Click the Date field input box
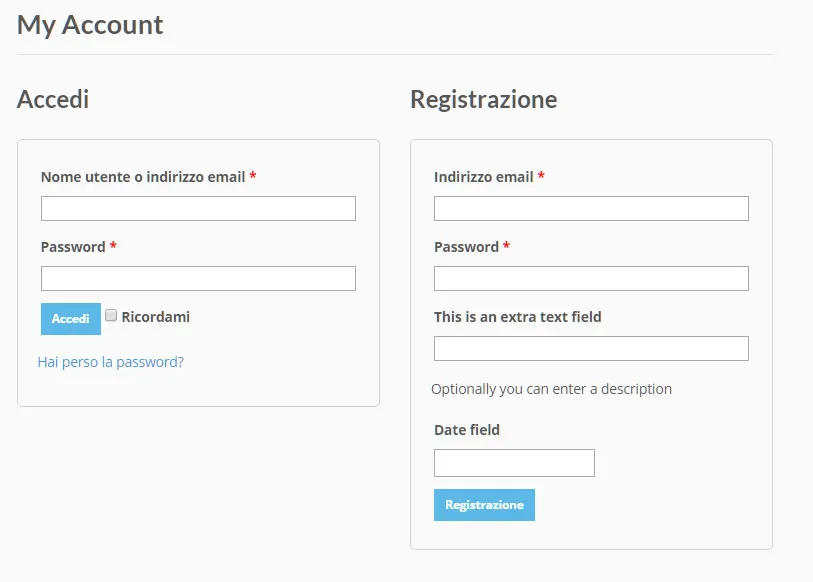This screenshot has width=813, height=582. click(x=514, y=463)
